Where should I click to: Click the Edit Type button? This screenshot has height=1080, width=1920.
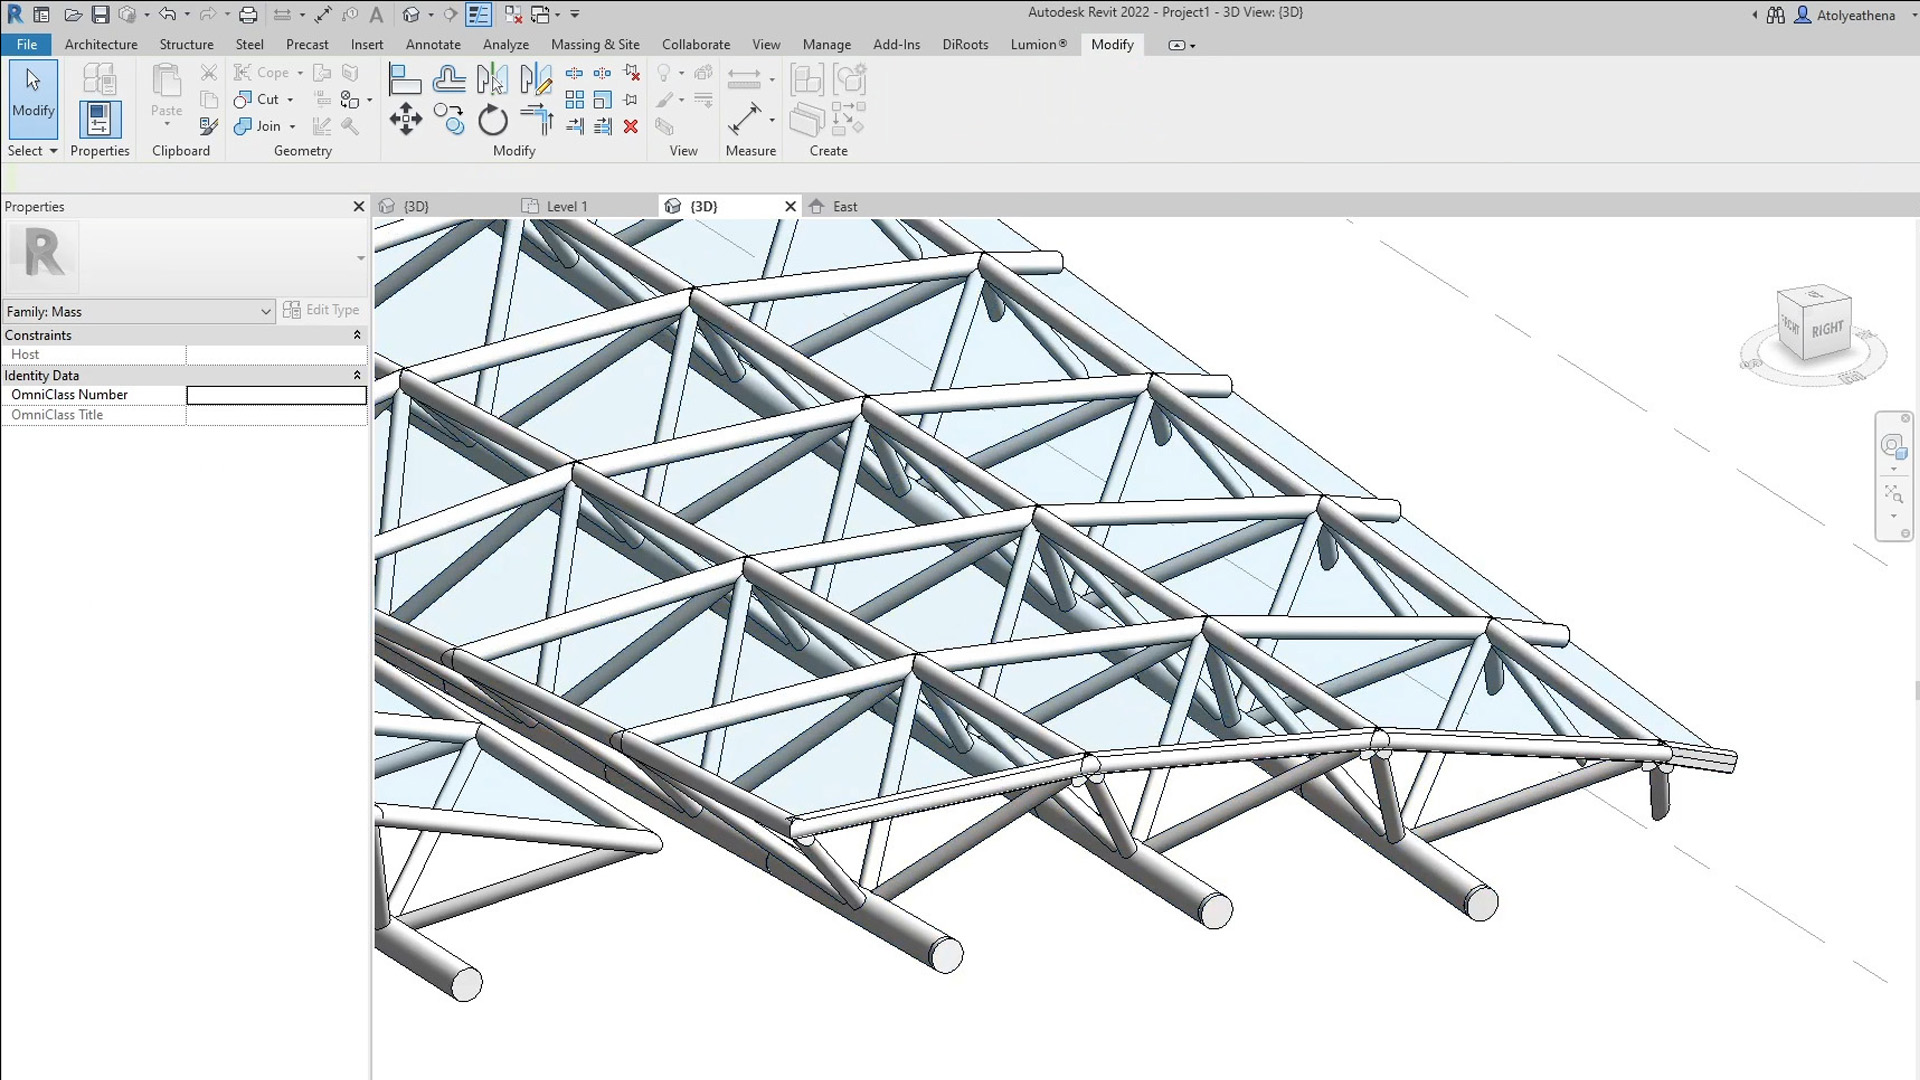tap(322, 310)
